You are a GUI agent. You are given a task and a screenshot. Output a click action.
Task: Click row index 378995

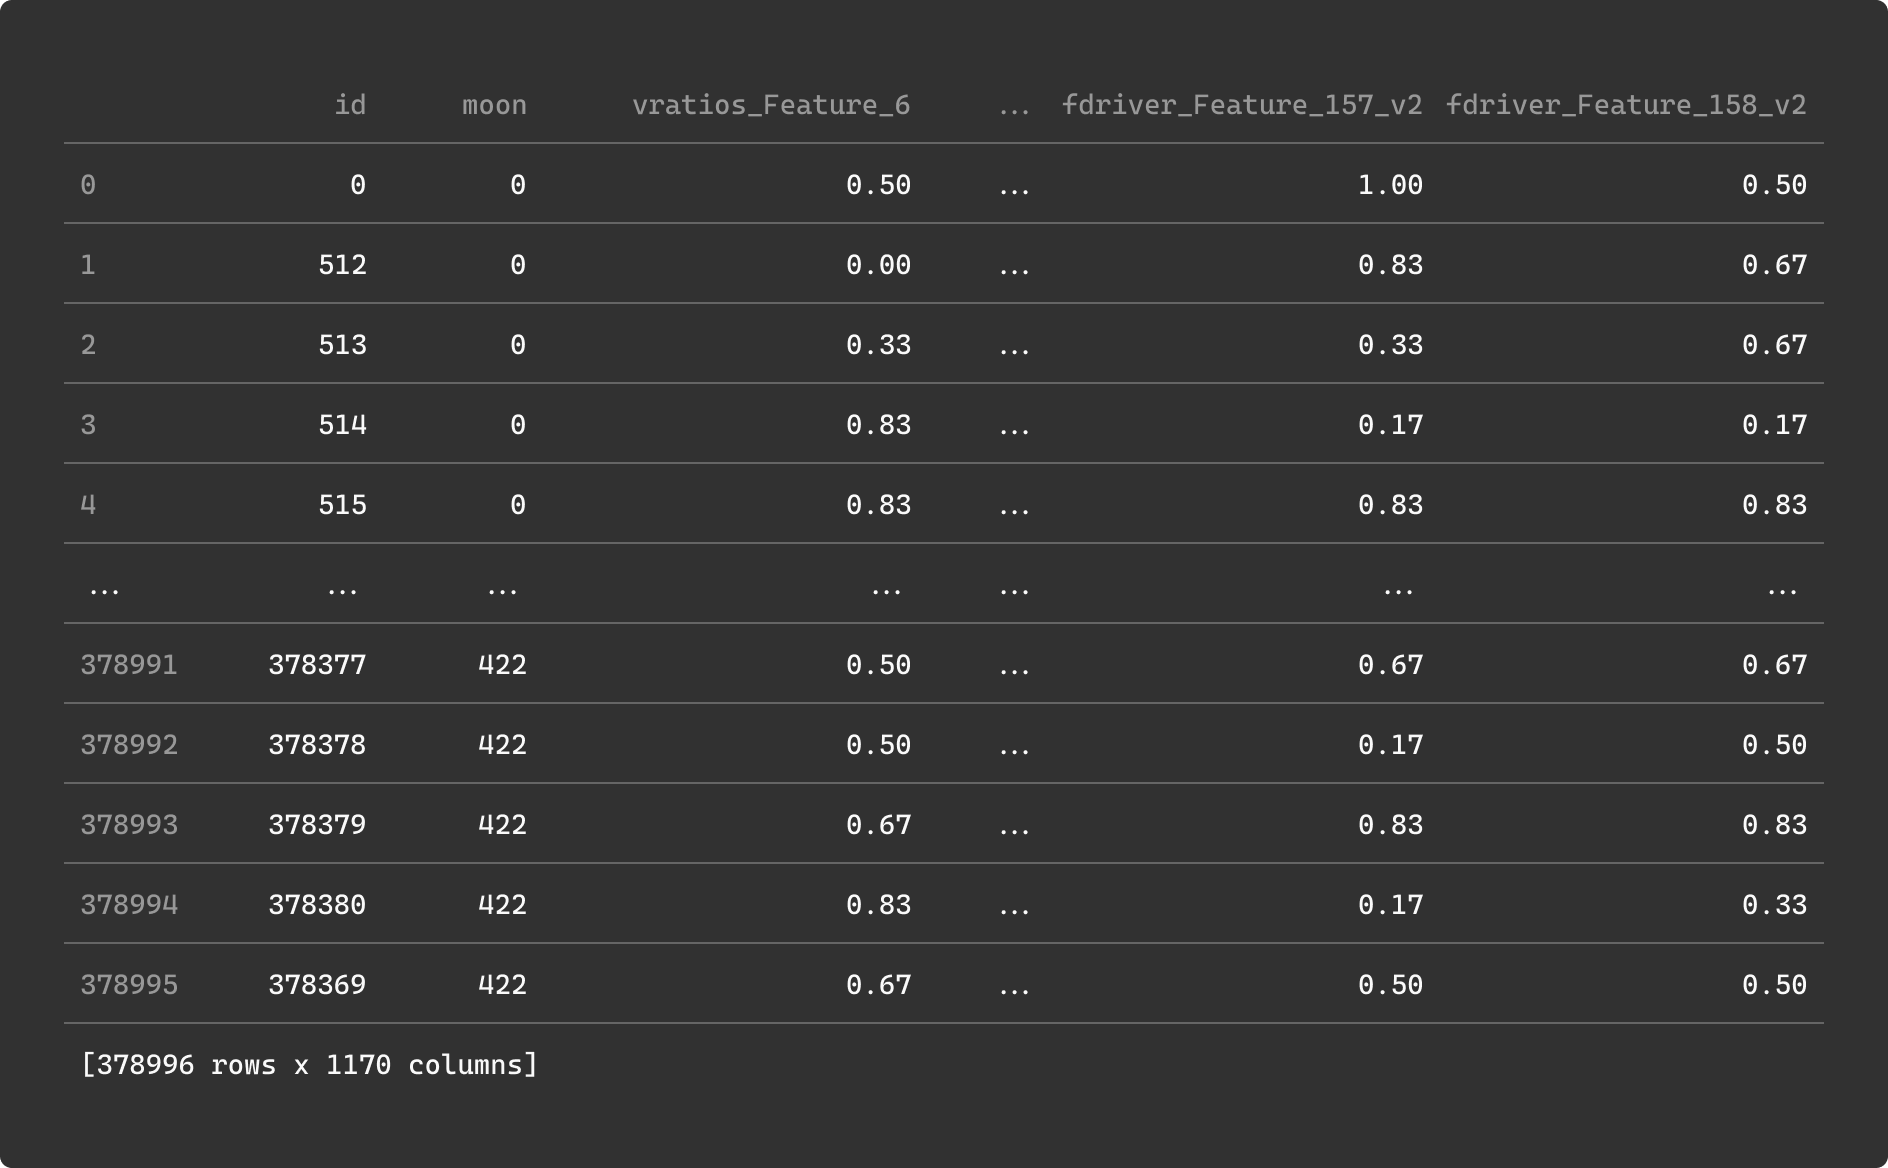(x=129, y=985)
